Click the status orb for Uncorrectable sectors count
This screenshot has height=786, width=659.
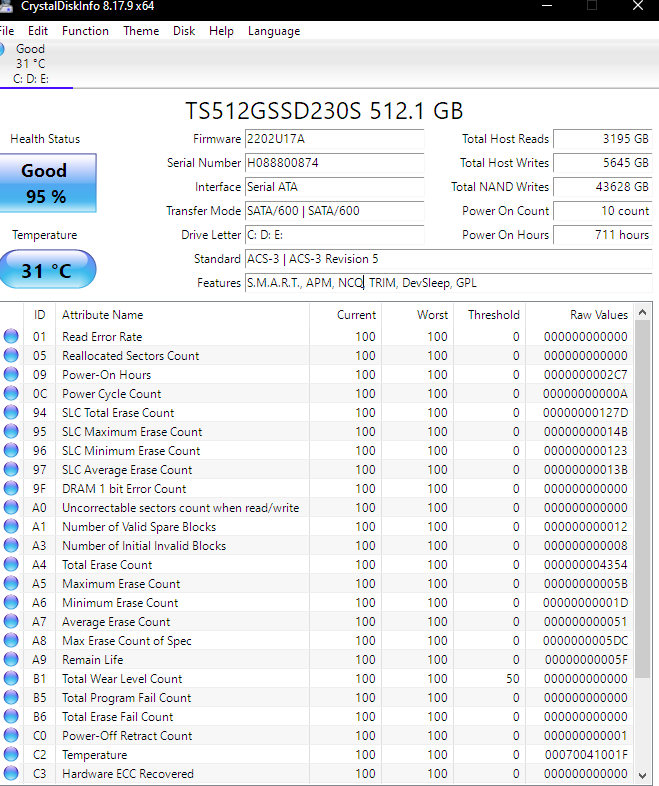(11, 507)
